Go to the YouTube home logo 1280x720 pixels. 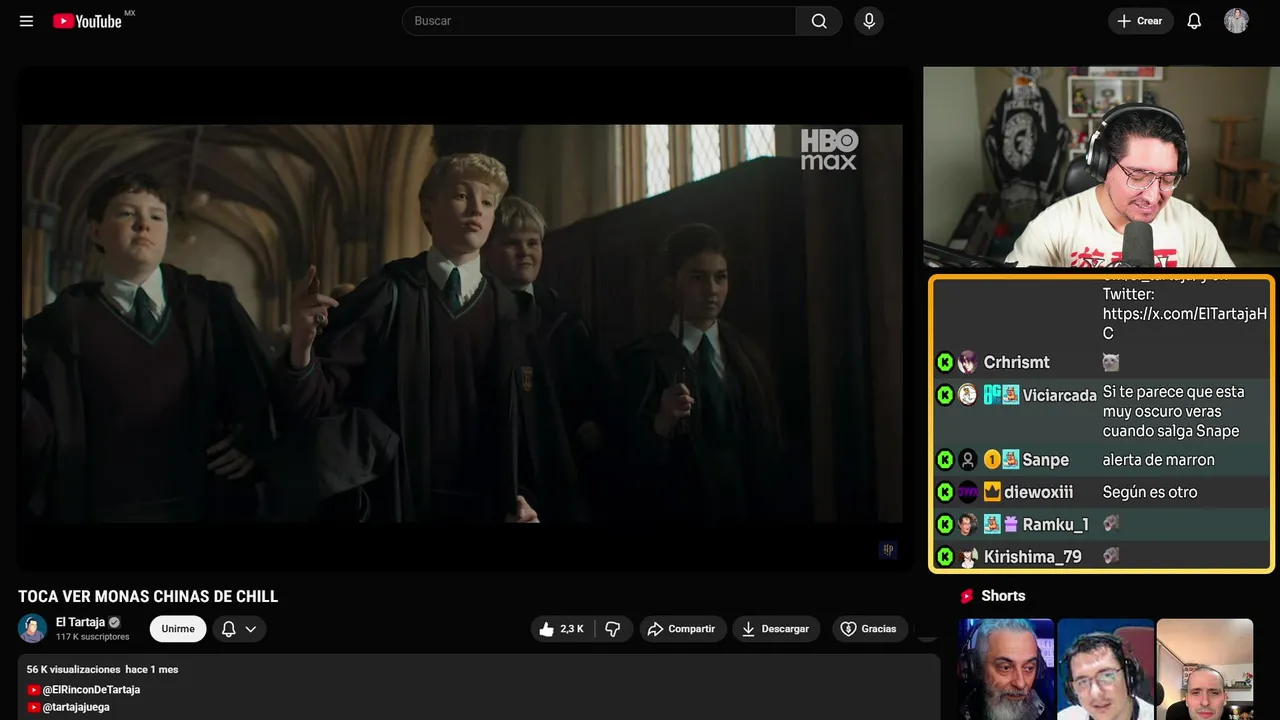tap(88, 21)
